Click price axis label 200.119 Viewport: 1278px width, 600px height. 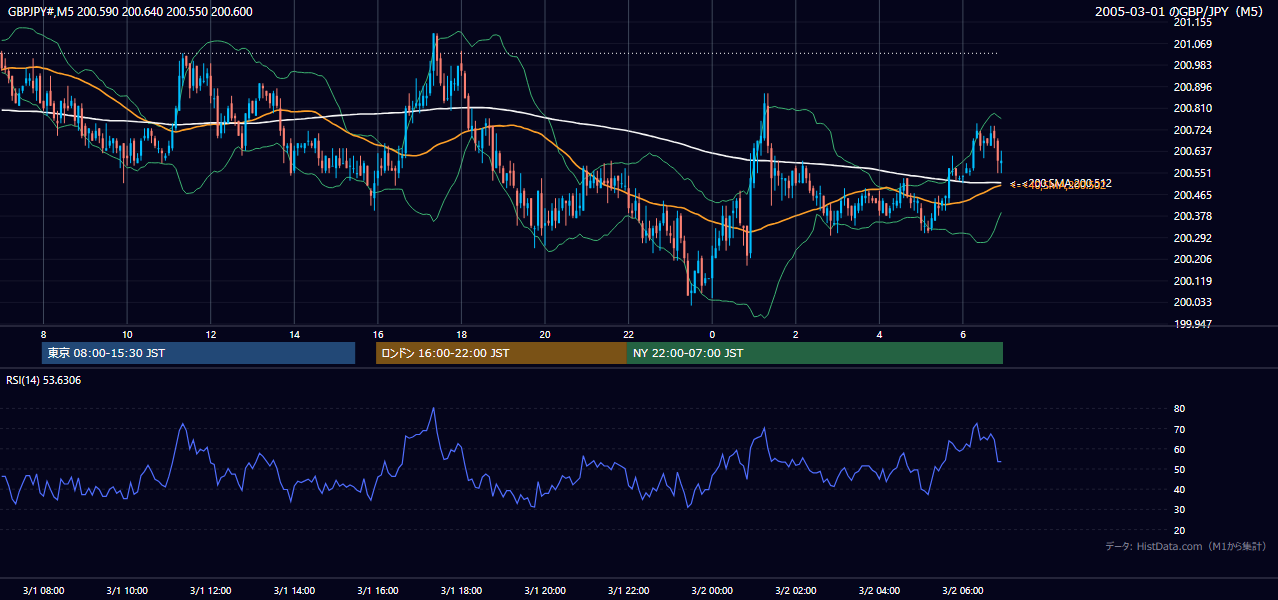[1193, 281]
